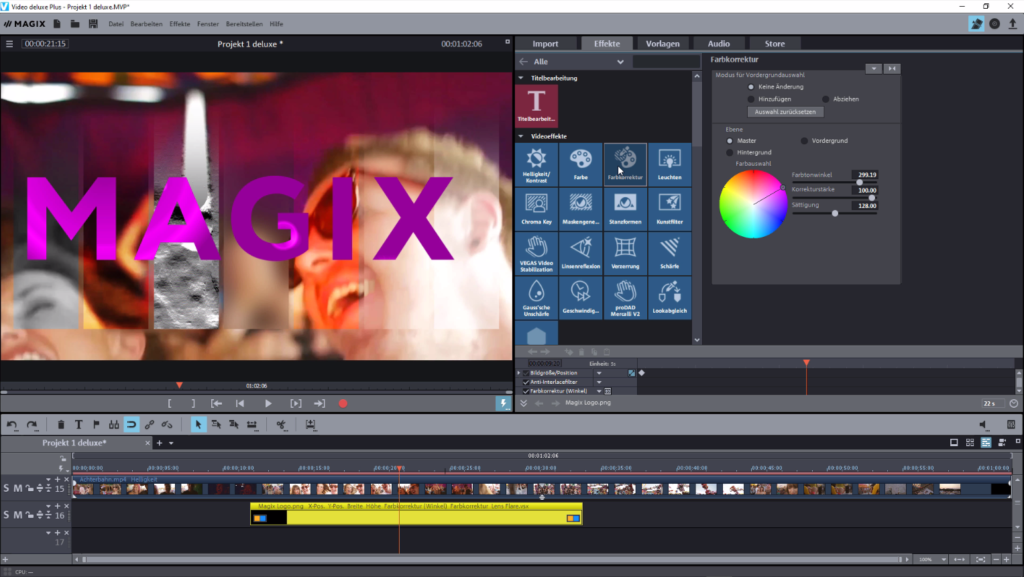The height and width of the screenshot is (577, 1024).
Task: Mute track 16 with M button
Action: pos(18,515)
